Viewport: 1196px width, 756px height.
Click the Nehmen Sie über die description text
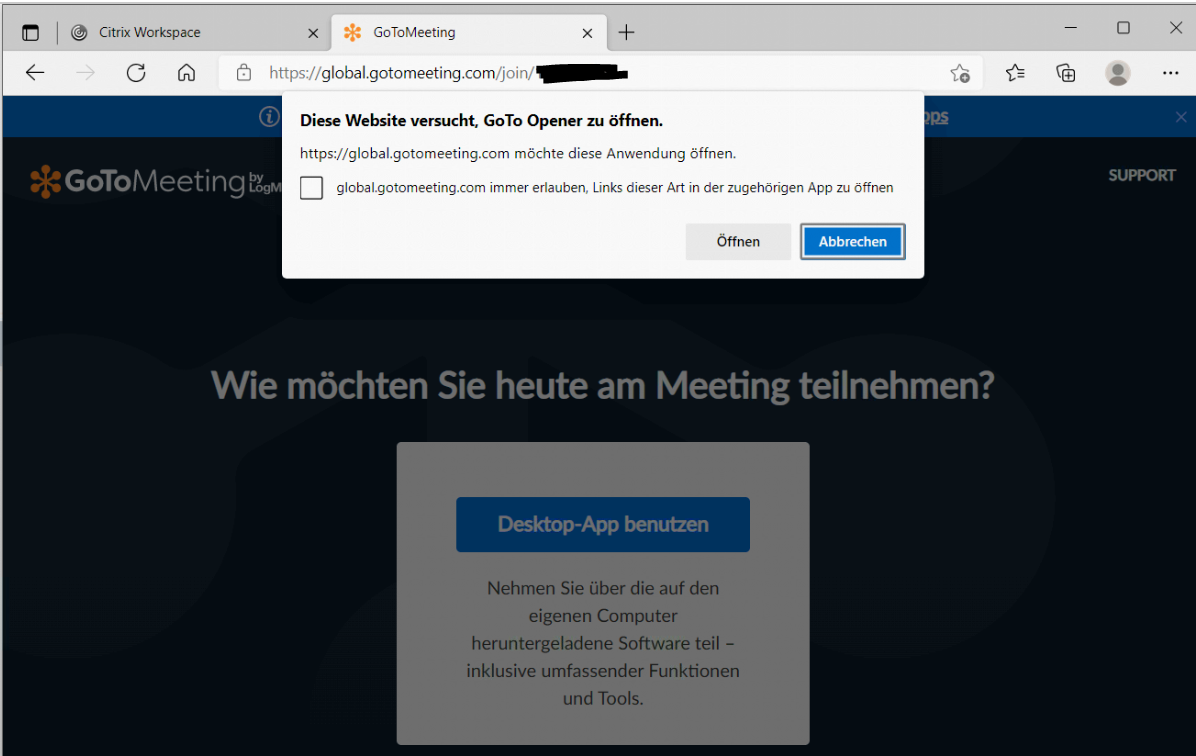(x=603, y=643)
